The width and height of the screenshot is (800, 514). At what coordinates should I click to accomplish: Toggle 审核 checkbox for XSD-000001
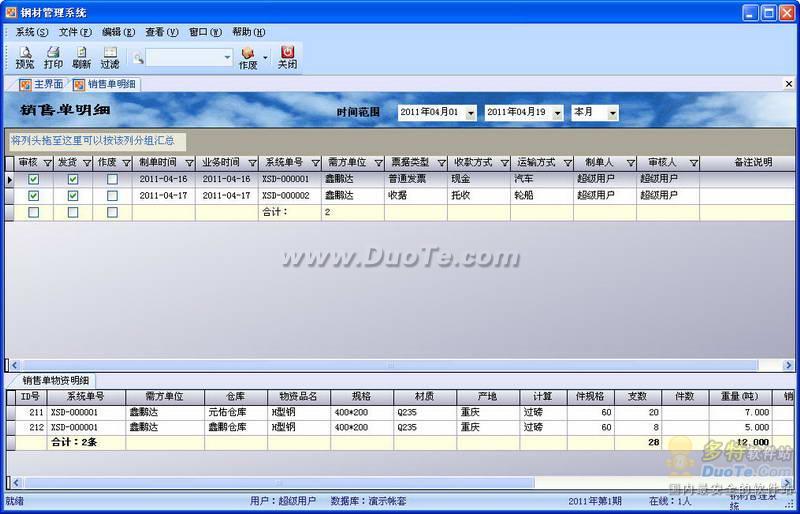pyautogui.click(x=34, y=179)
